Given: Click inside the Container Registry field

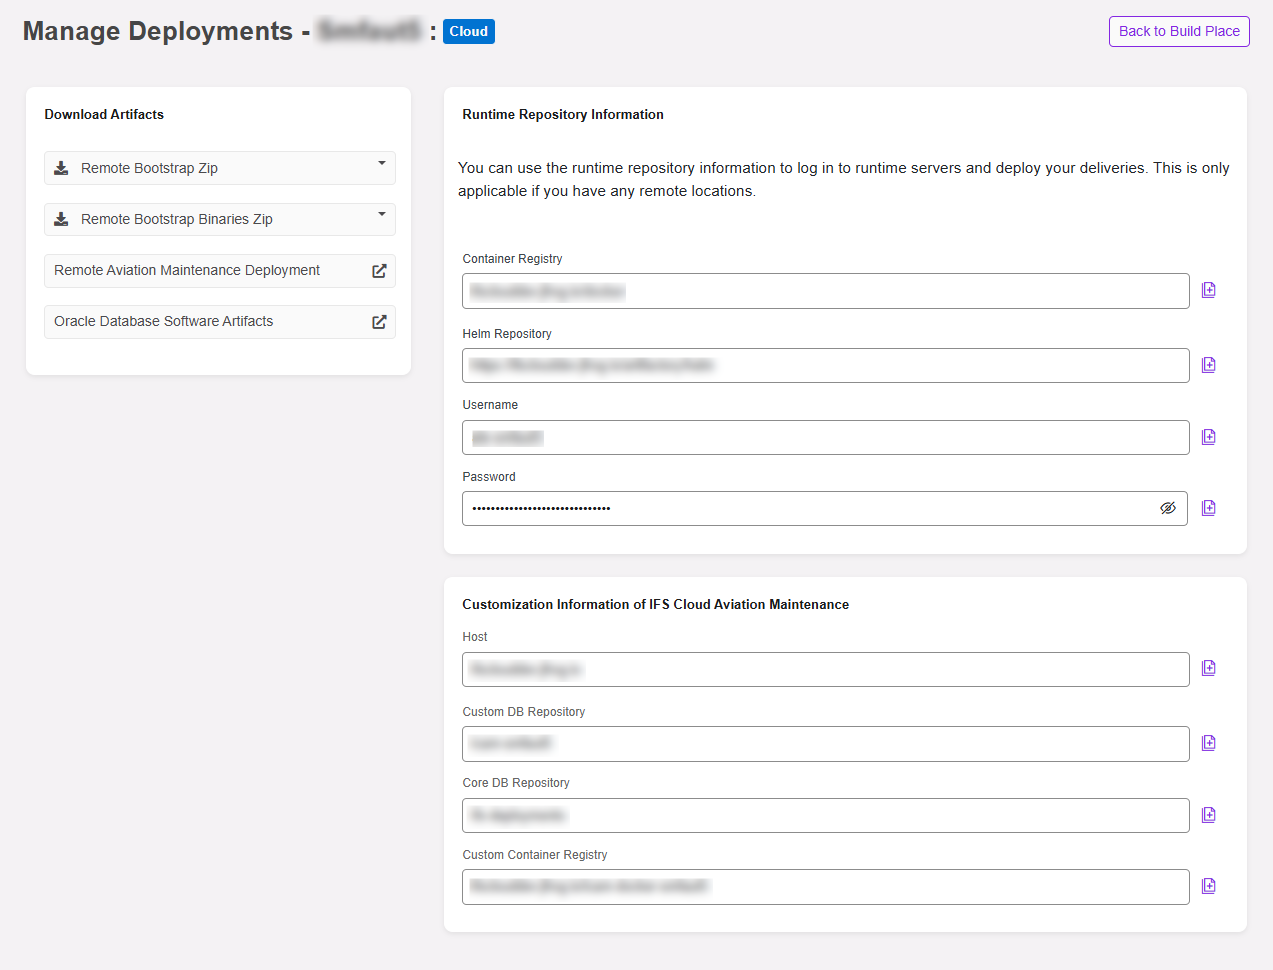Looking at the screenshot, I should tap(826, 291).
